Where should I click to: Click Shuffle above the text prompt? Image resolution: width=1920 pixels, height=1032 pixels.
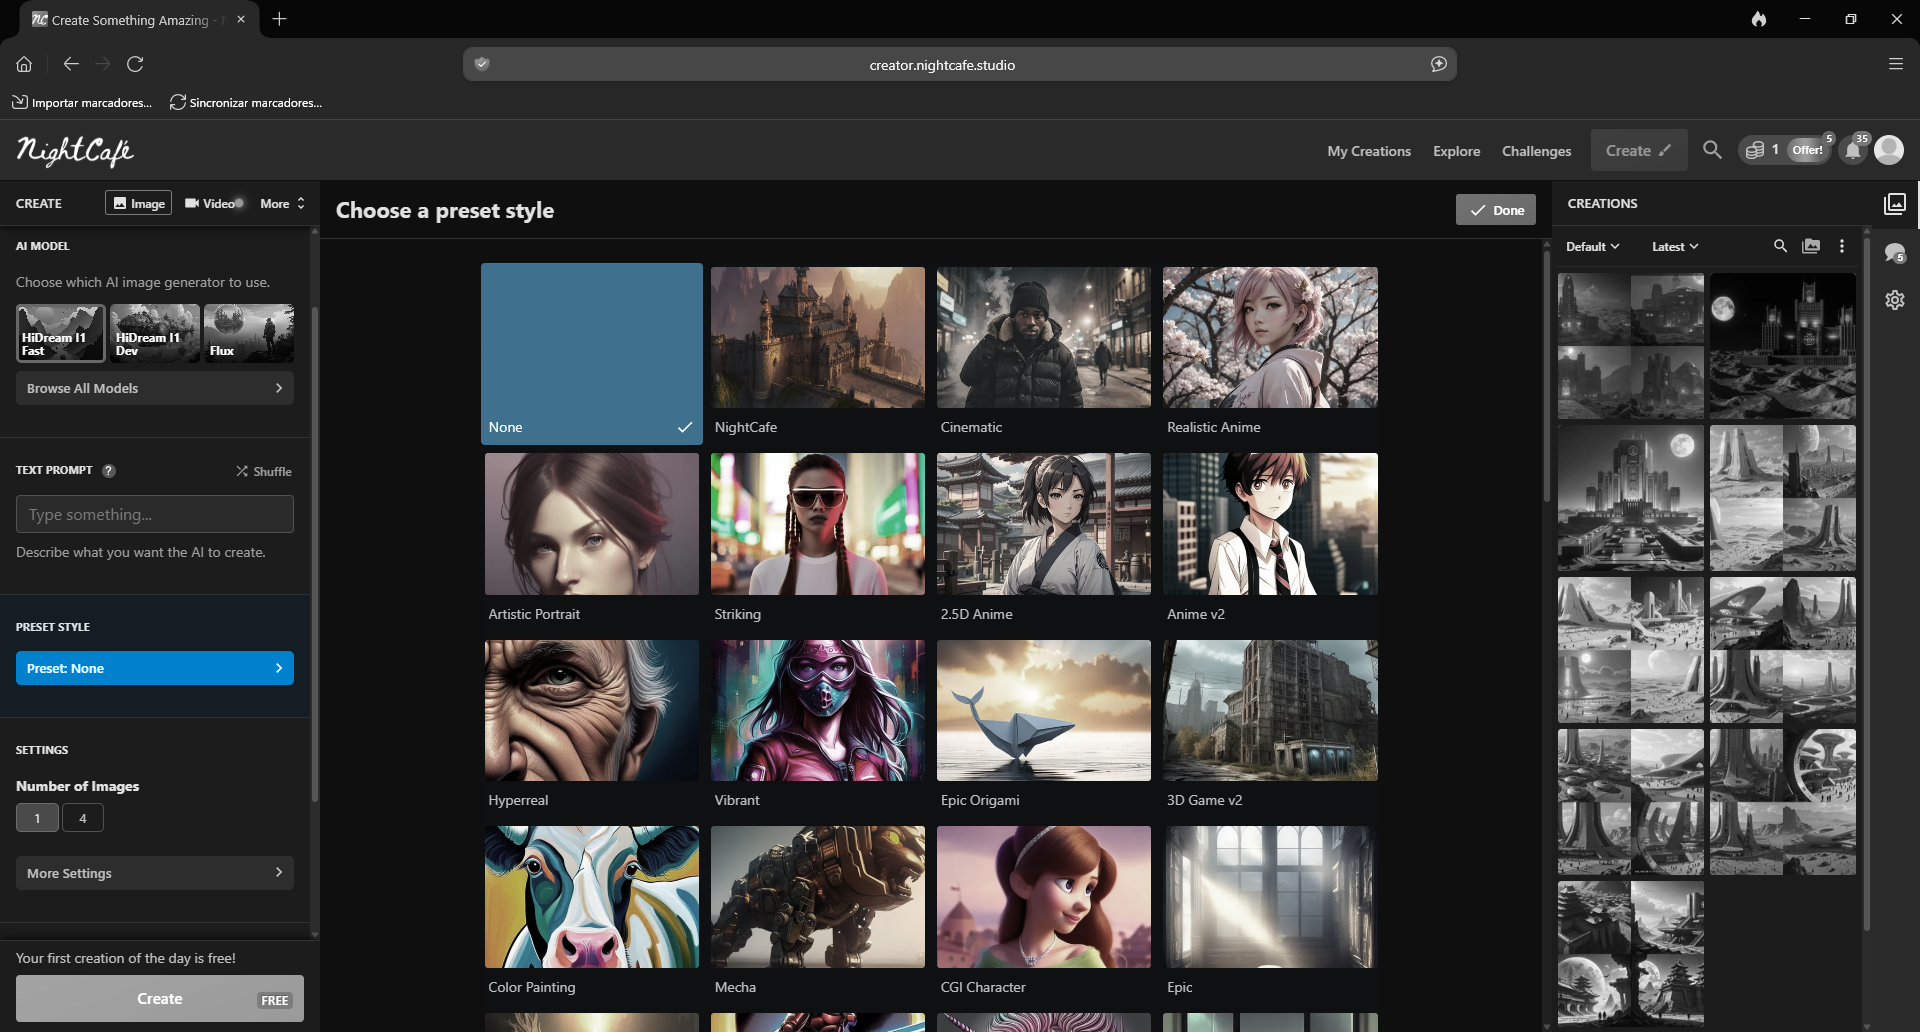tap(263, 470)
